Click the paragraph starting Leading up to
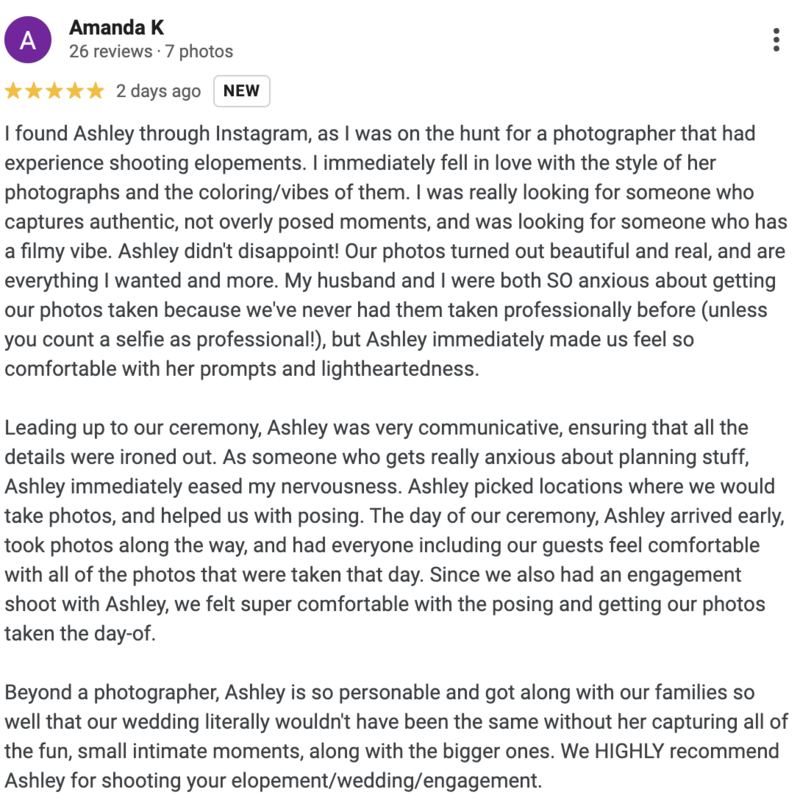800x803 pixels. (x=394, y=531)
